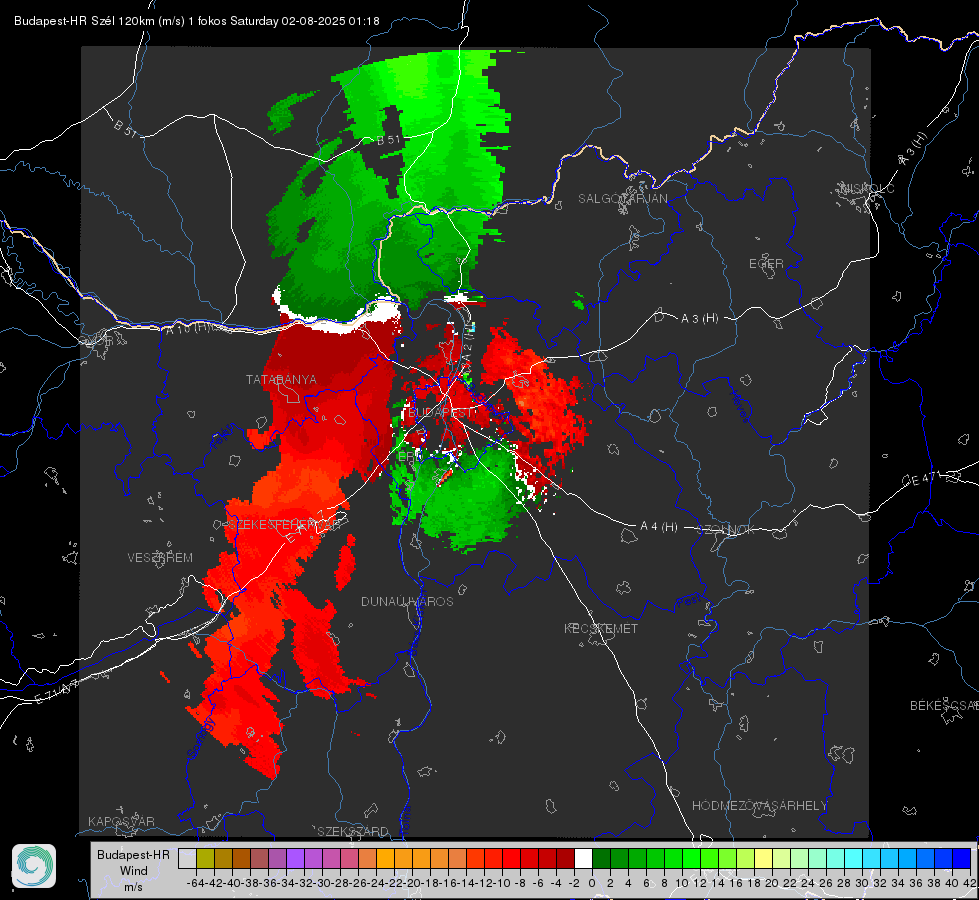The height and width of the screenshot is (900, 979).
Task: Click the DUNAÚJVÁROS city label
Action: coord(407,601)
